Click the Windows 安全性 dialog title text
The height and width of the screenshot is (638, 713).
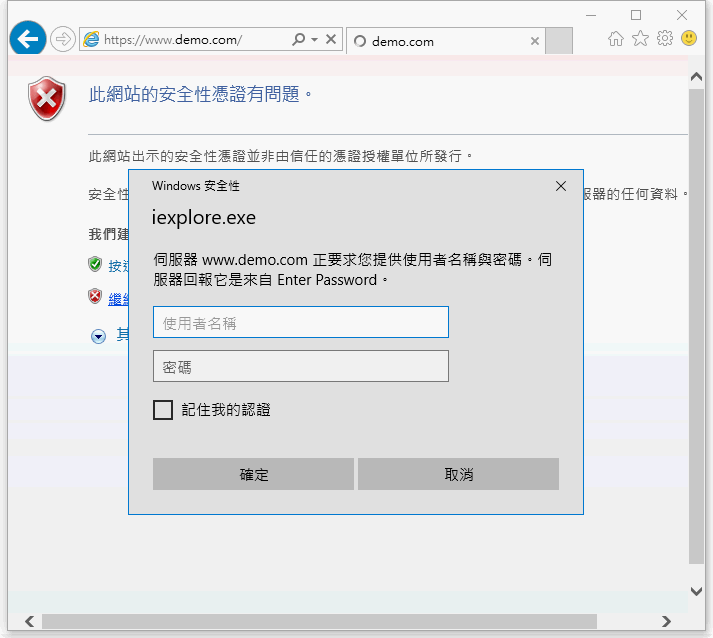[x=196, y=186]
